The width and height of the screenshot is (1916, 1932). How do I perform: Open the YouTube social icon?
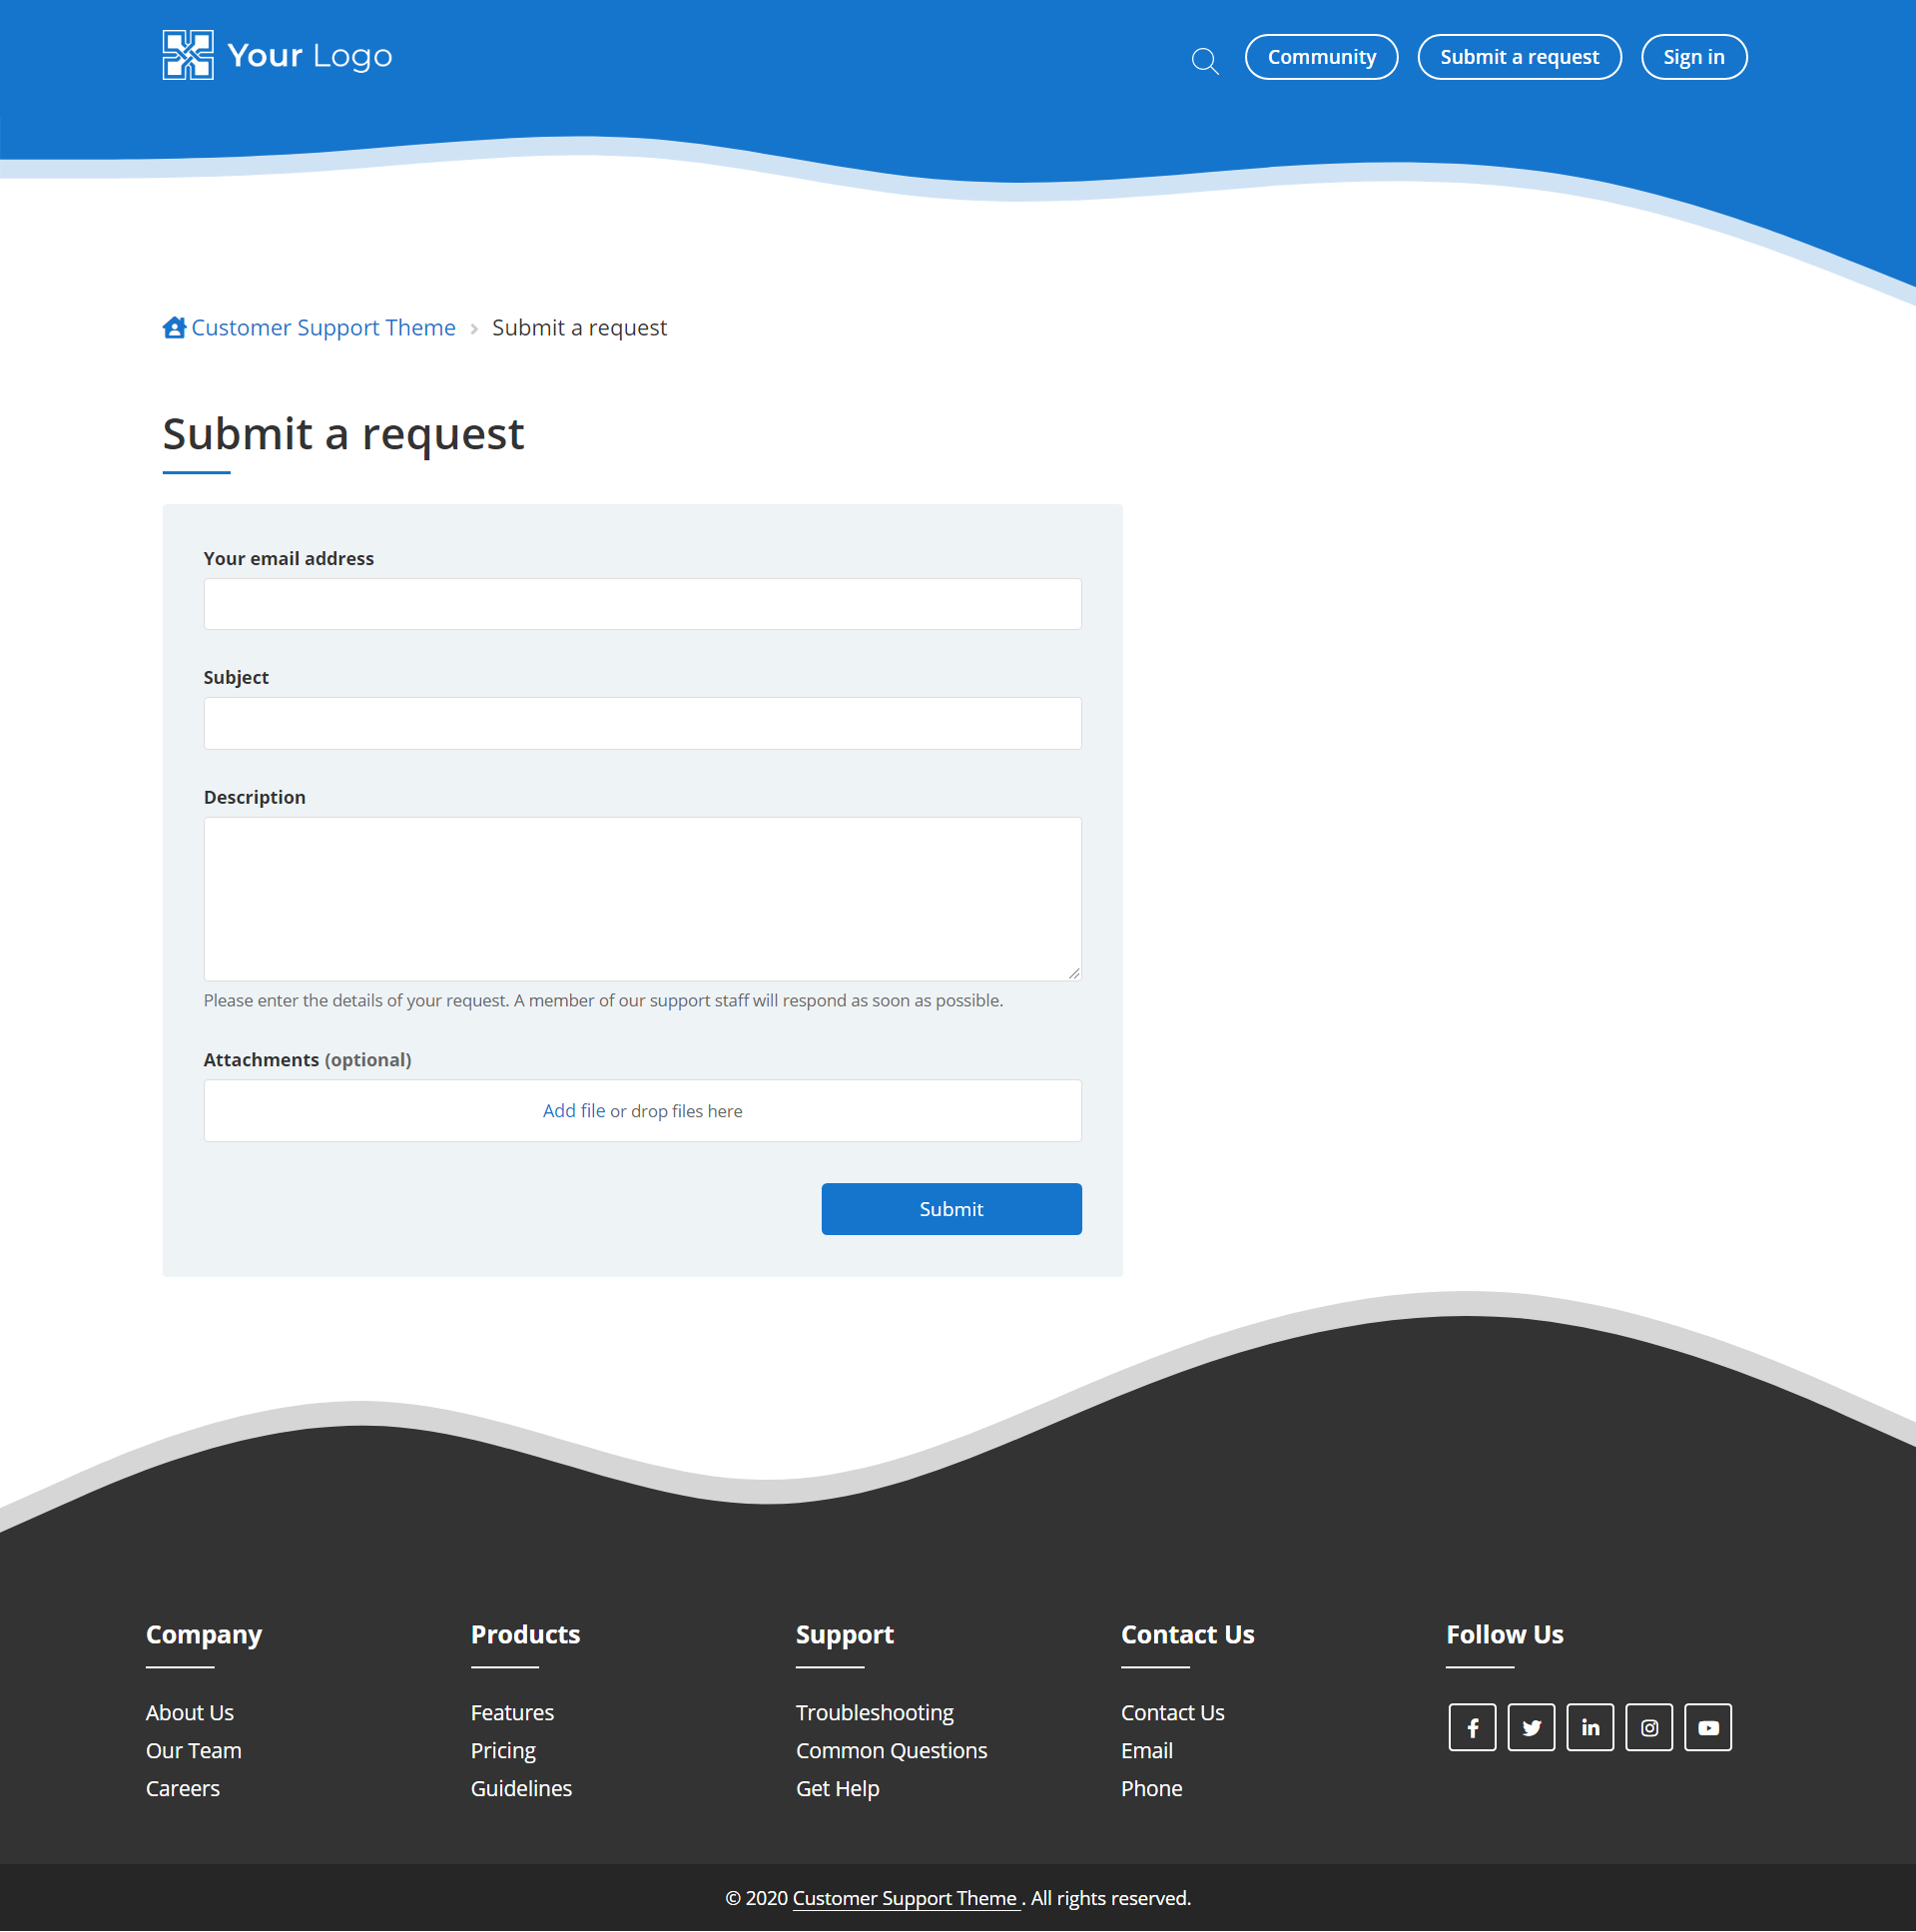1708,1728
